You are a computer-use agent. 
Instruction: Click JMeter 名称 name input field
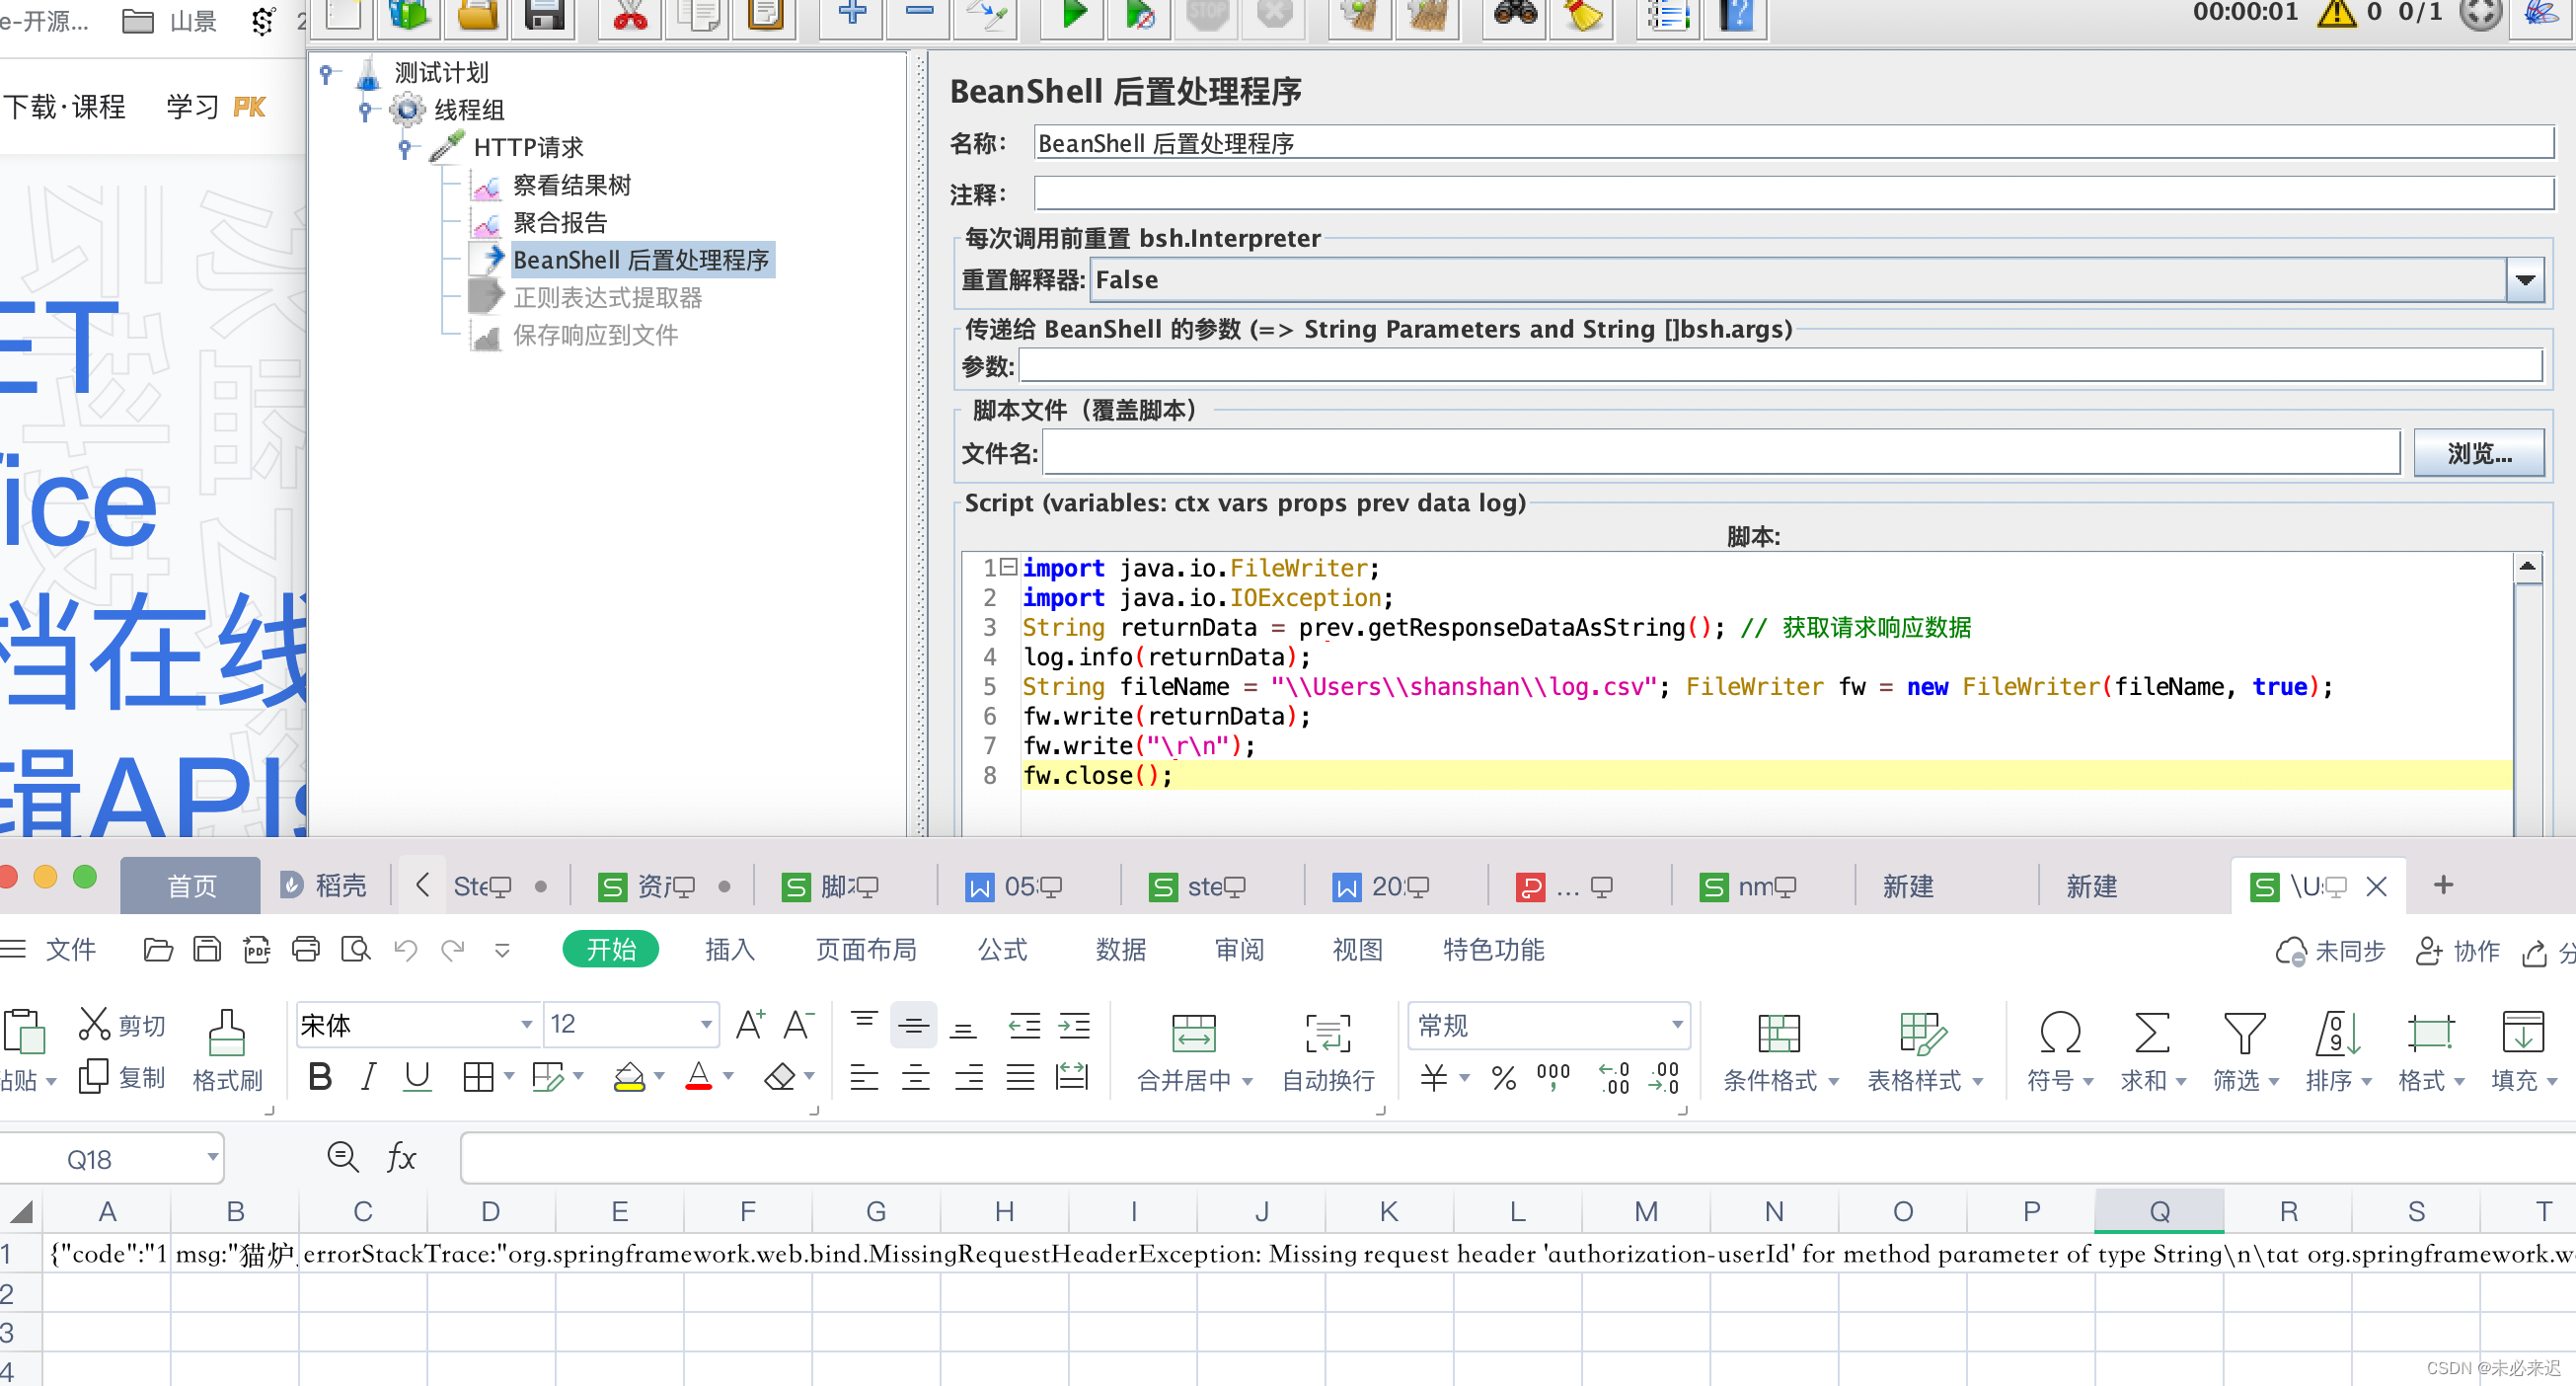1793,143
